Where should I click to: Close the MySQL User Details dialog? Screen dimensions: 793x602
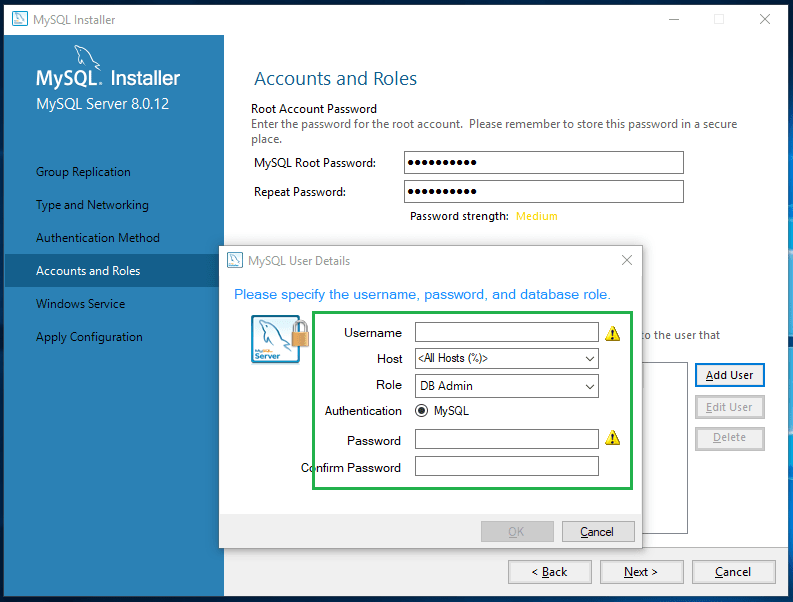click(x=627, y=261)
